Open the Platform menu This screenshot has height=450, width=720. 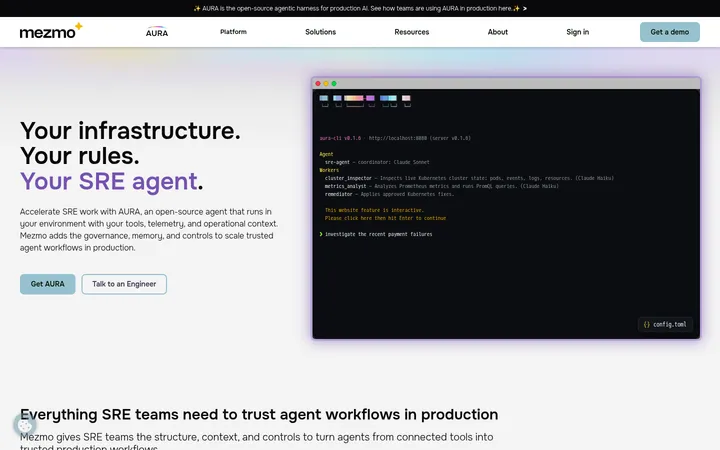pyautogui.click(x=233, y=32)
